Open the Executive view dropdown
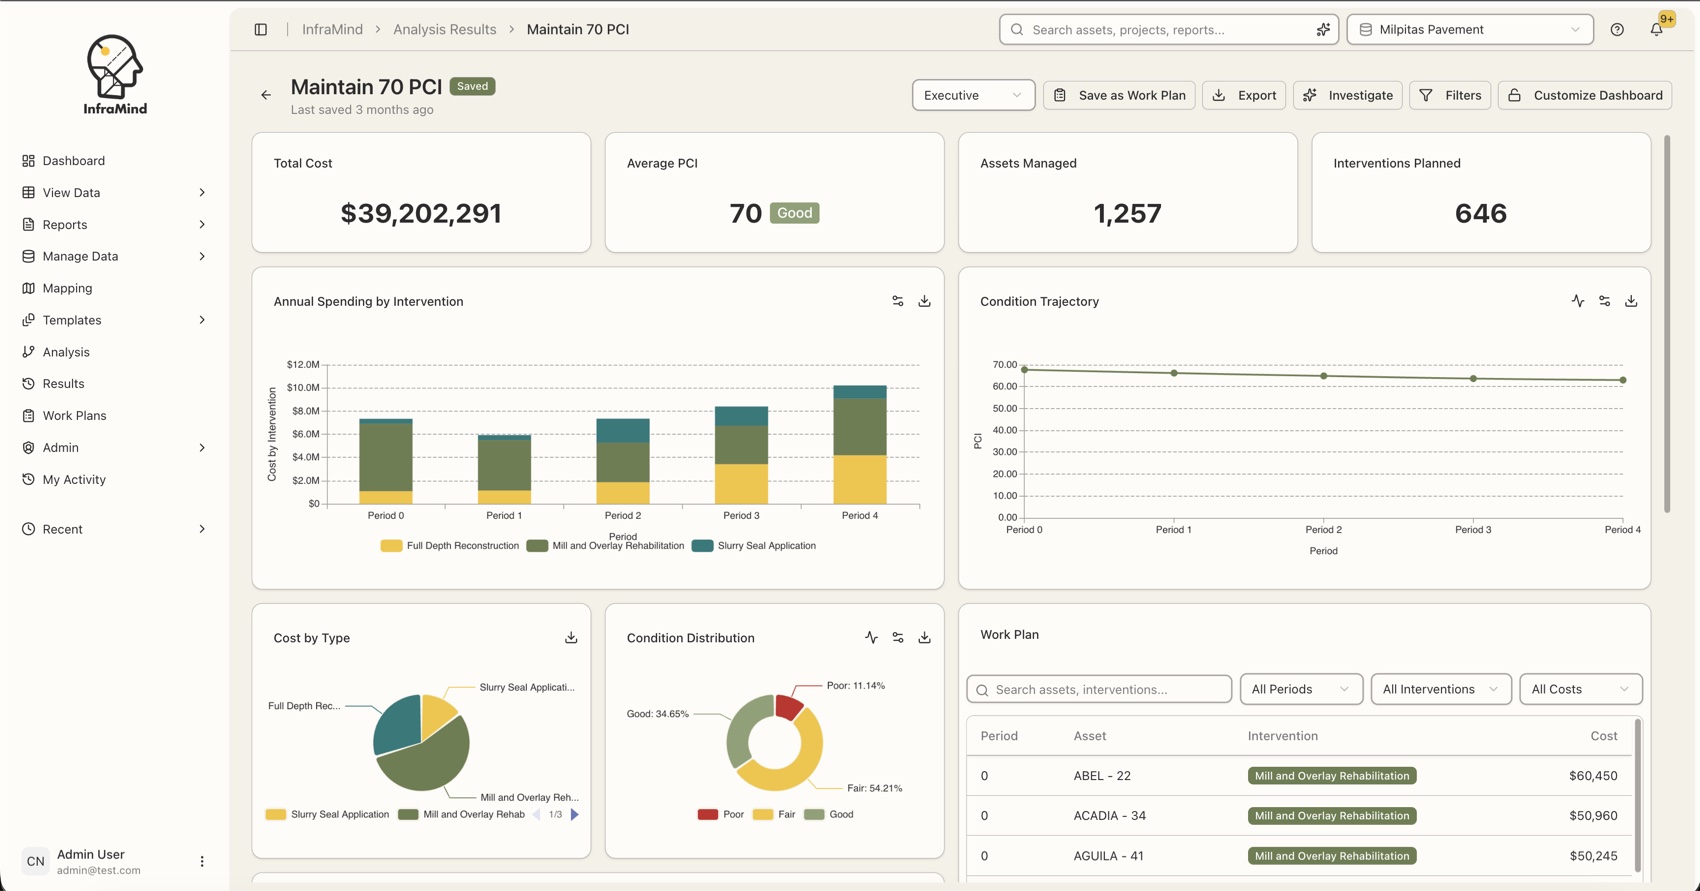 [x=973, y=95]
